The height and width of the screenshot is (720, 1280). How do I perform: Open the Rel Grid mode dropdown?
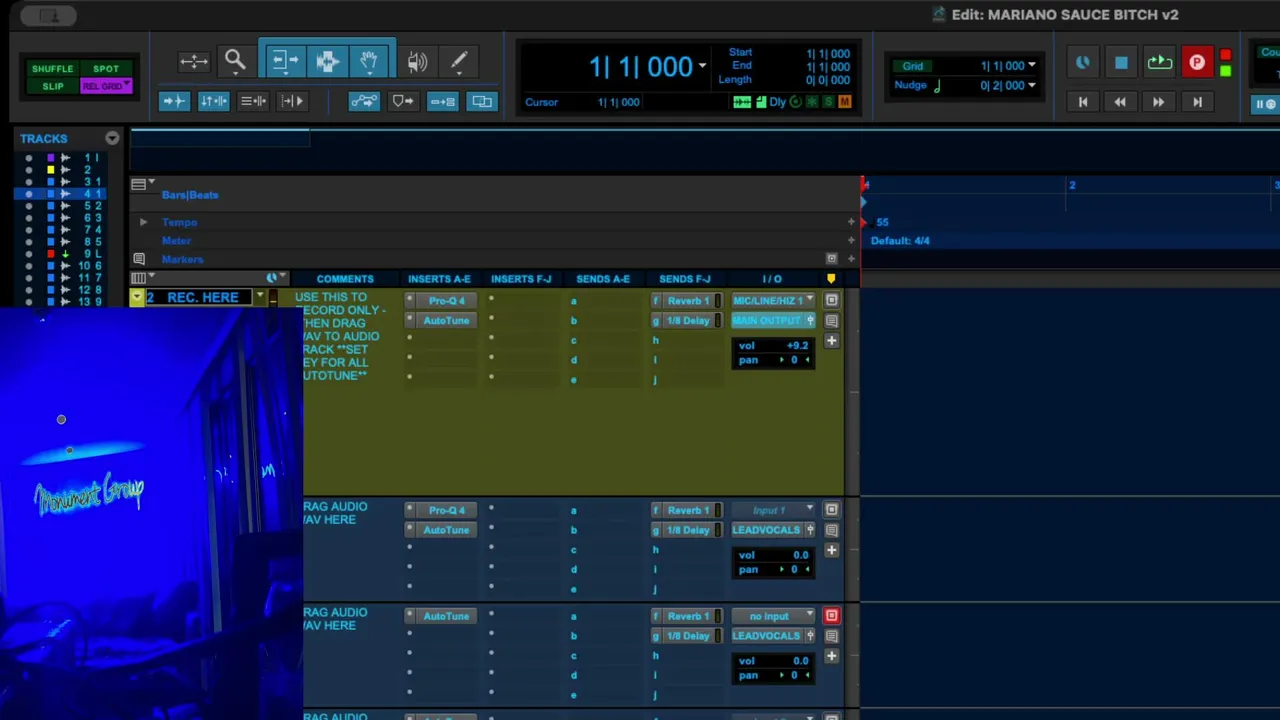point(106,86)
